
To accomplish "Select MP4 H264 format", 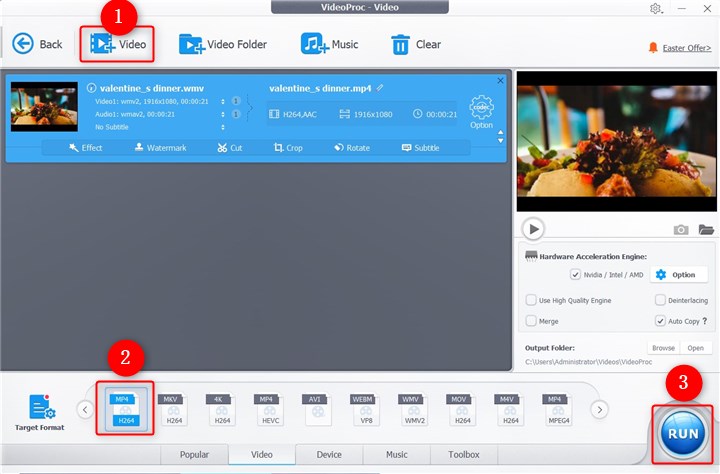I will pyautogui.click(x=126, y=409).
